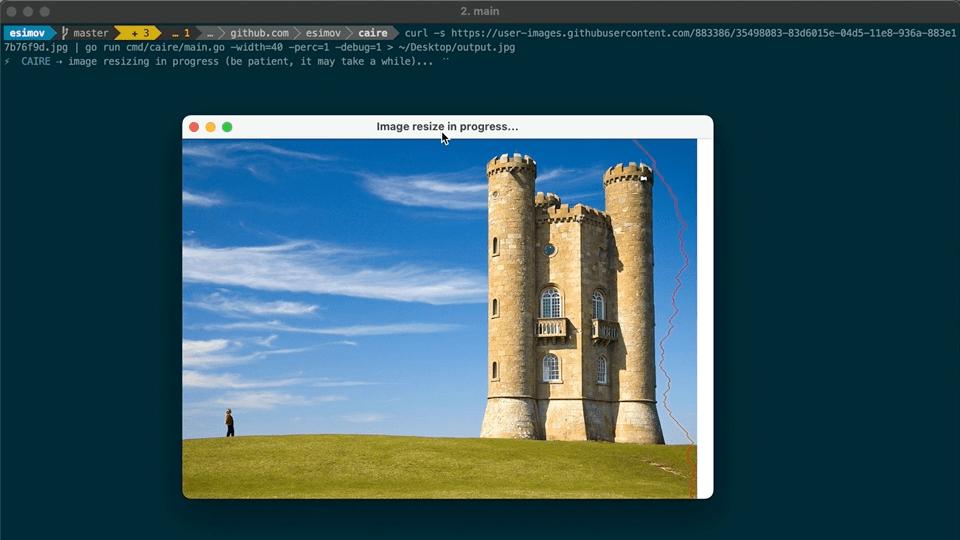The width and height of the screenshot is (960, 540).
Task: Click the person standing on the grass
Action: (229, 423)
